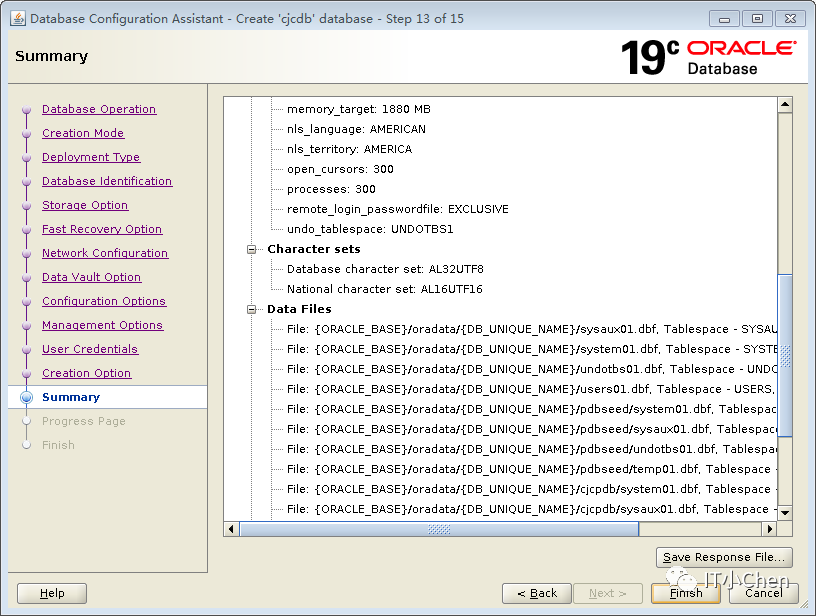Click the Java icon in title bar
Viewport: 816px width, 616px height.
[17, 19]
